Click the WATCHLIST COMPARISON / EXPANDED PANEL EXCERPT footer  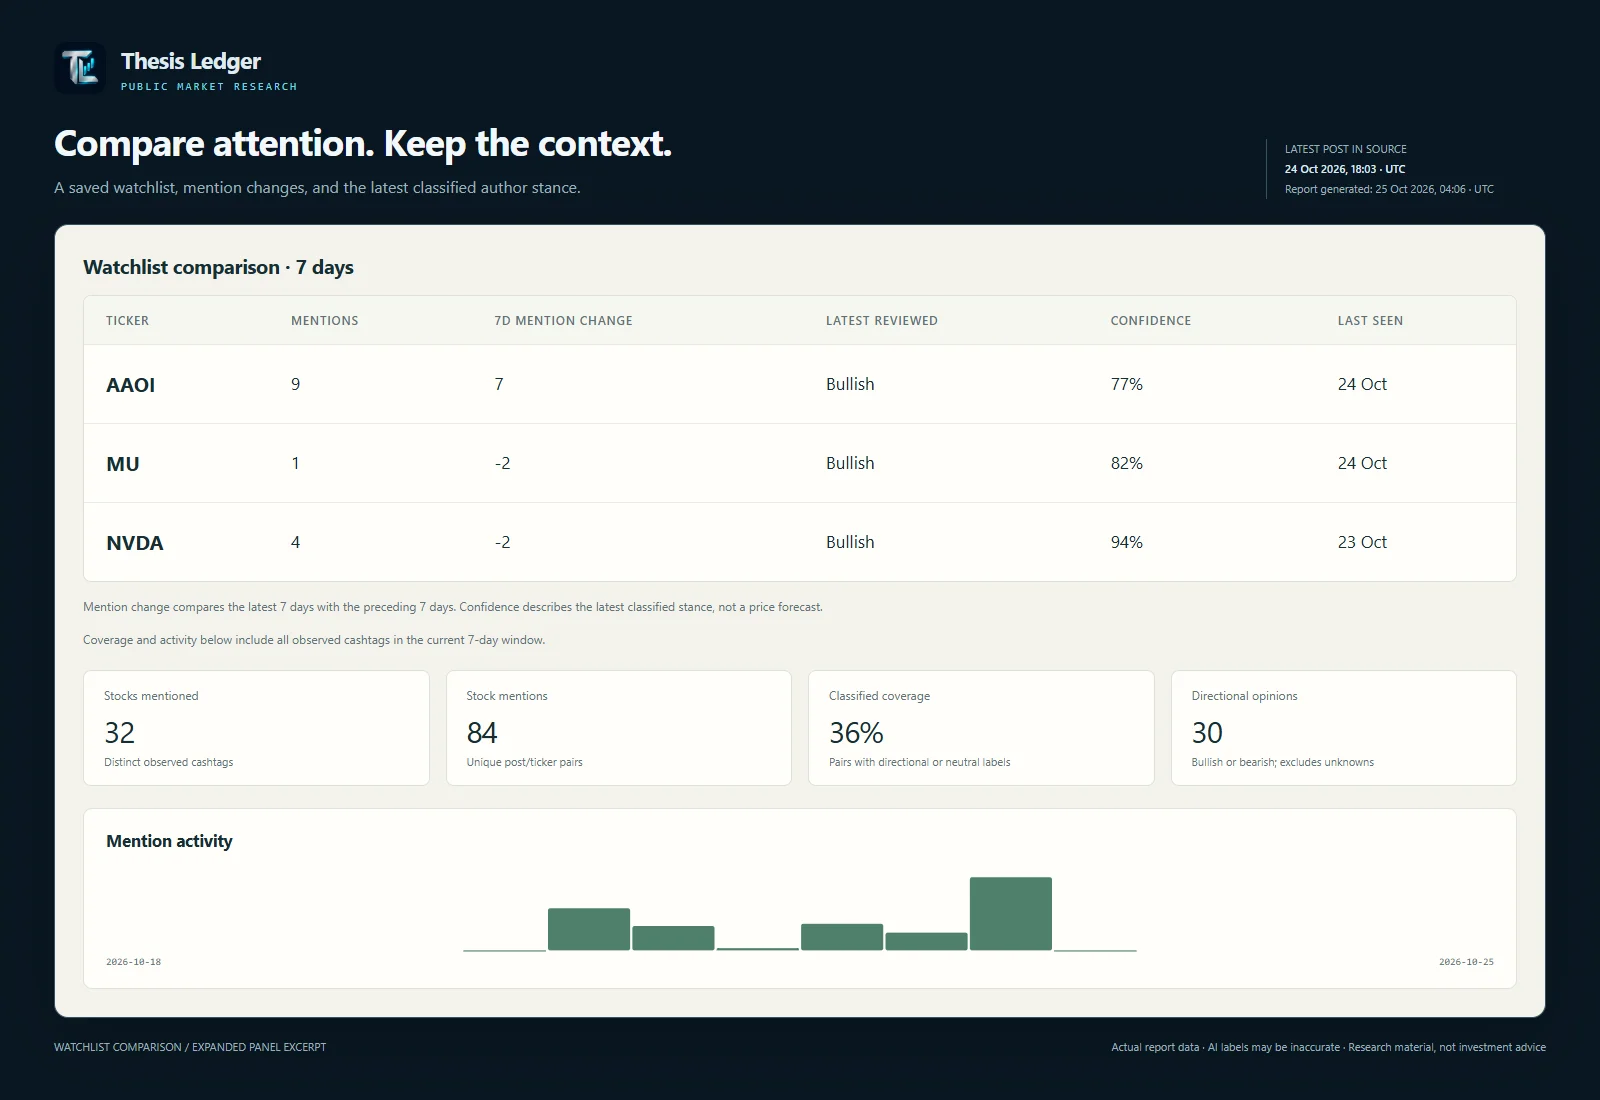pos(190,1047)
